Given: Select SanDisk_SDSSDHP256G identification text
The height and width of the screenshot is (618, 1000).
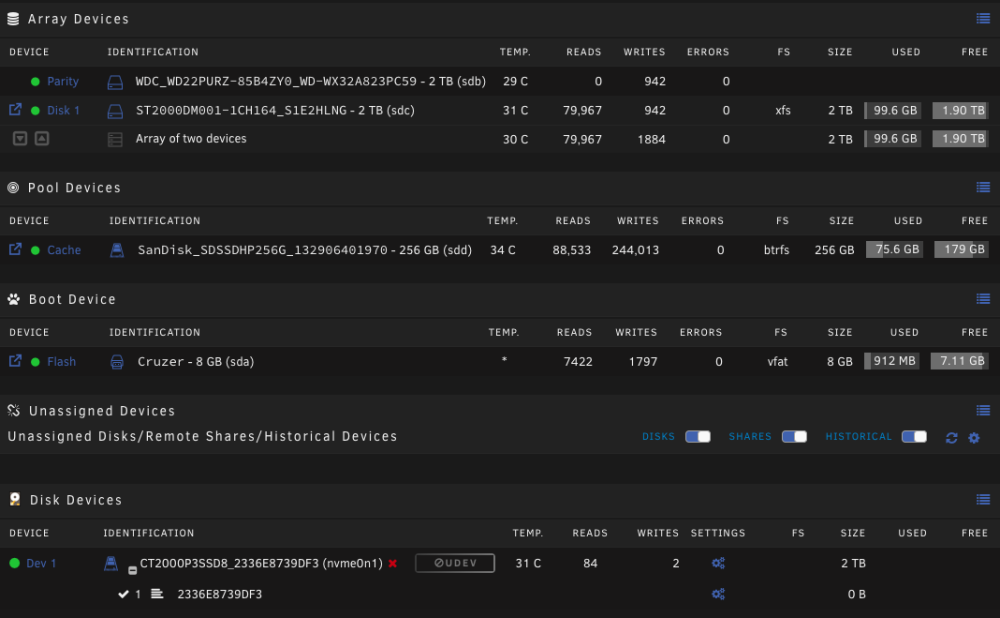Looking at the screenshot, I should [x=305, y=250].
